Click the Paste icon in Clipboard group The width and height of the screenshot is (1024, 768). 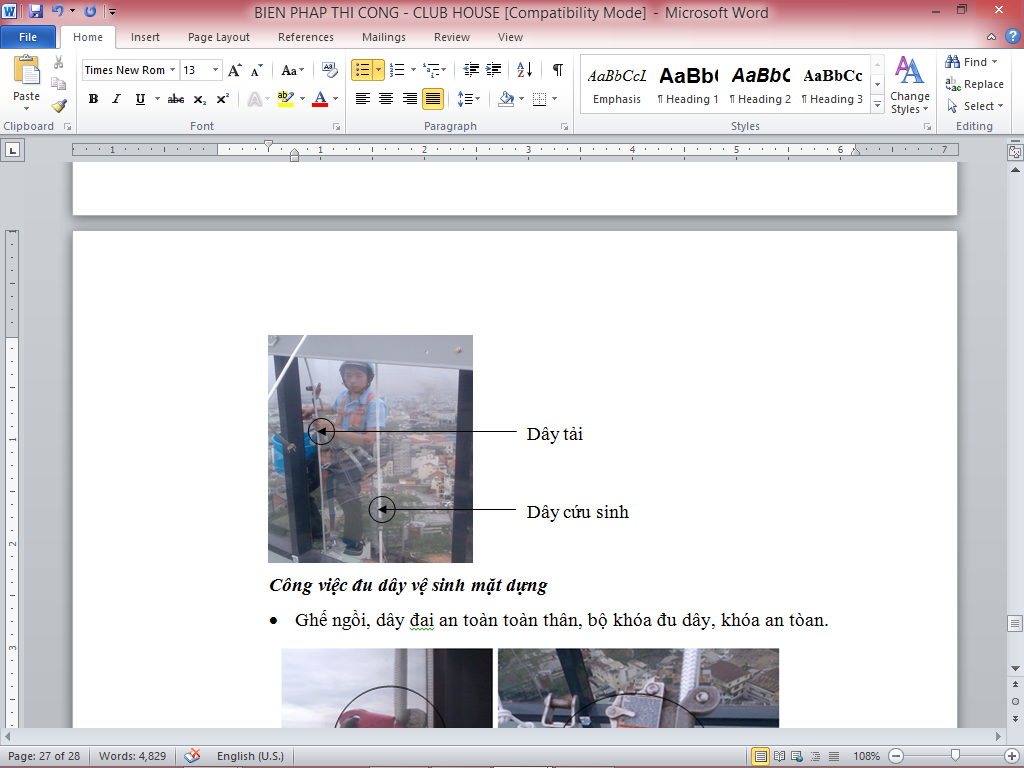(x=26, y=71)
